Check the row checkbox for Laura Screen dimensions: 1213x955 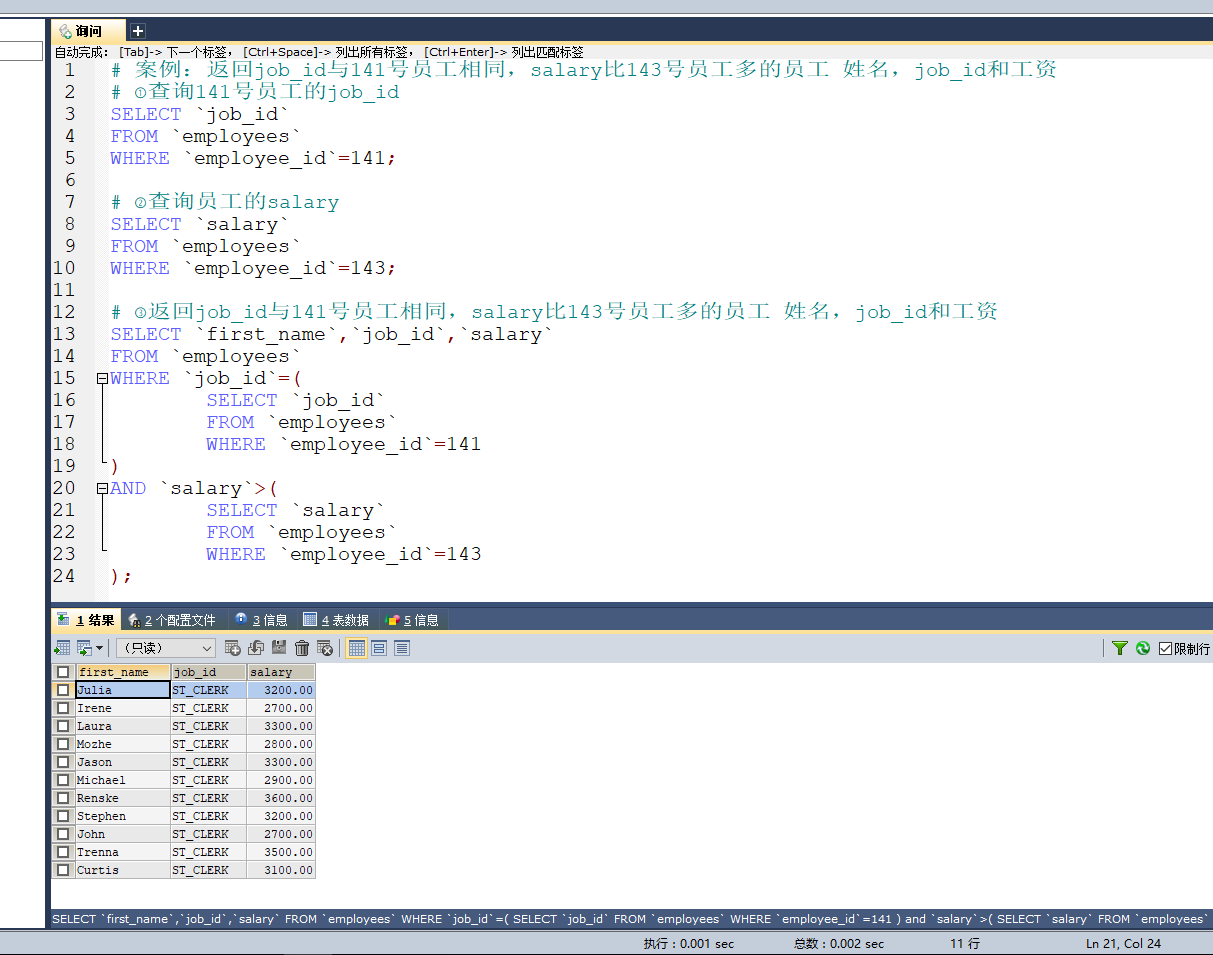[63, 726]
